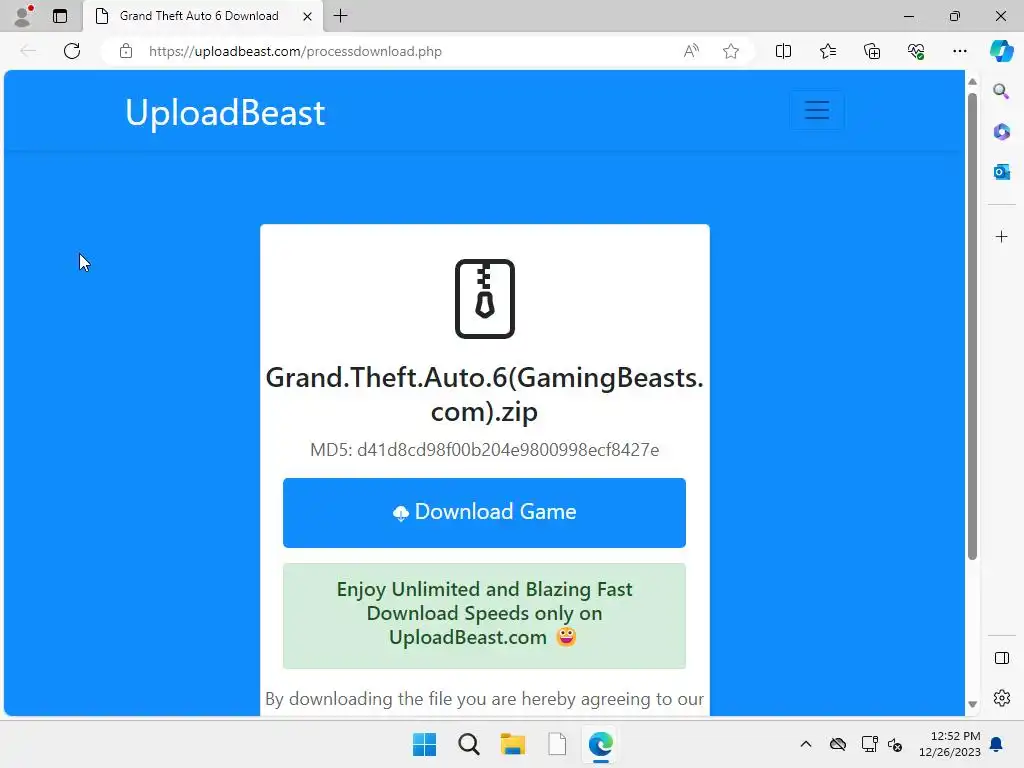The image size is (1024, 768).
Task: Open Browser essentials heart icon
Action: pyautogui.click(x=916, y=51)
